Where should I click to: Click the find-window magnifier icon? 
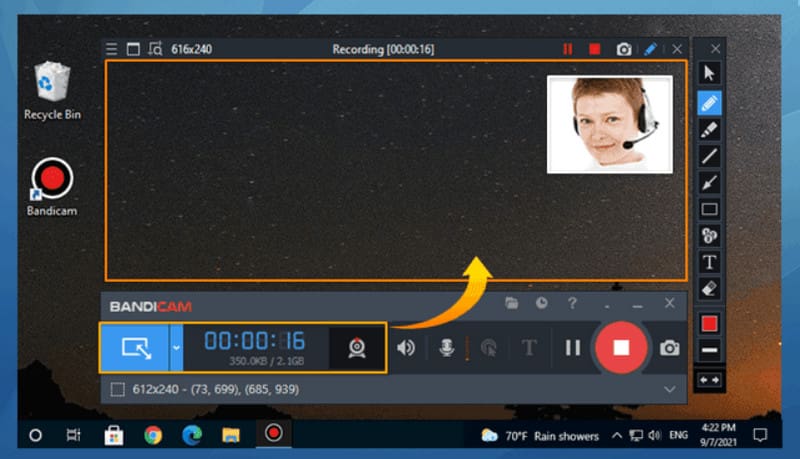pos(155,49)
